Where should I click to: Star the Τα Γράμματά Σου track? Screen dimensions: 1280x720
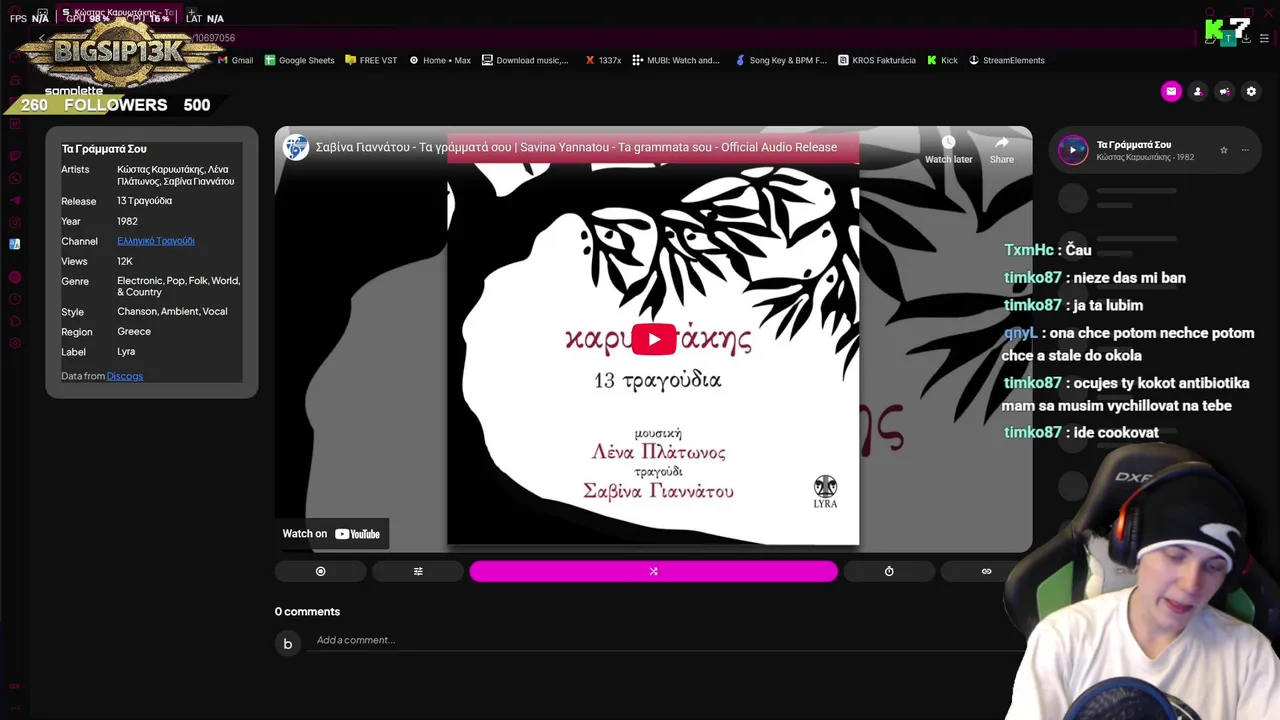click(1223, 150)
